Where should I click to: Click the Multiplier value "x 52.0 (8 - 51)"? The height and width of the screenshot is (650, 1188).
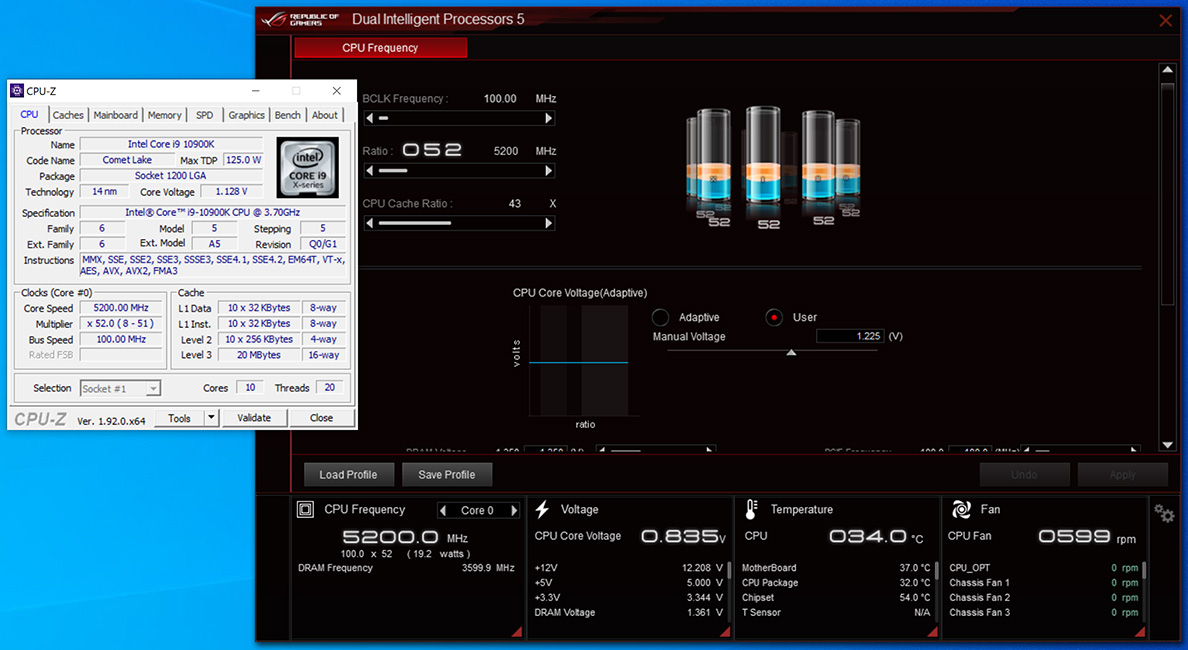[x=121, y=323]
